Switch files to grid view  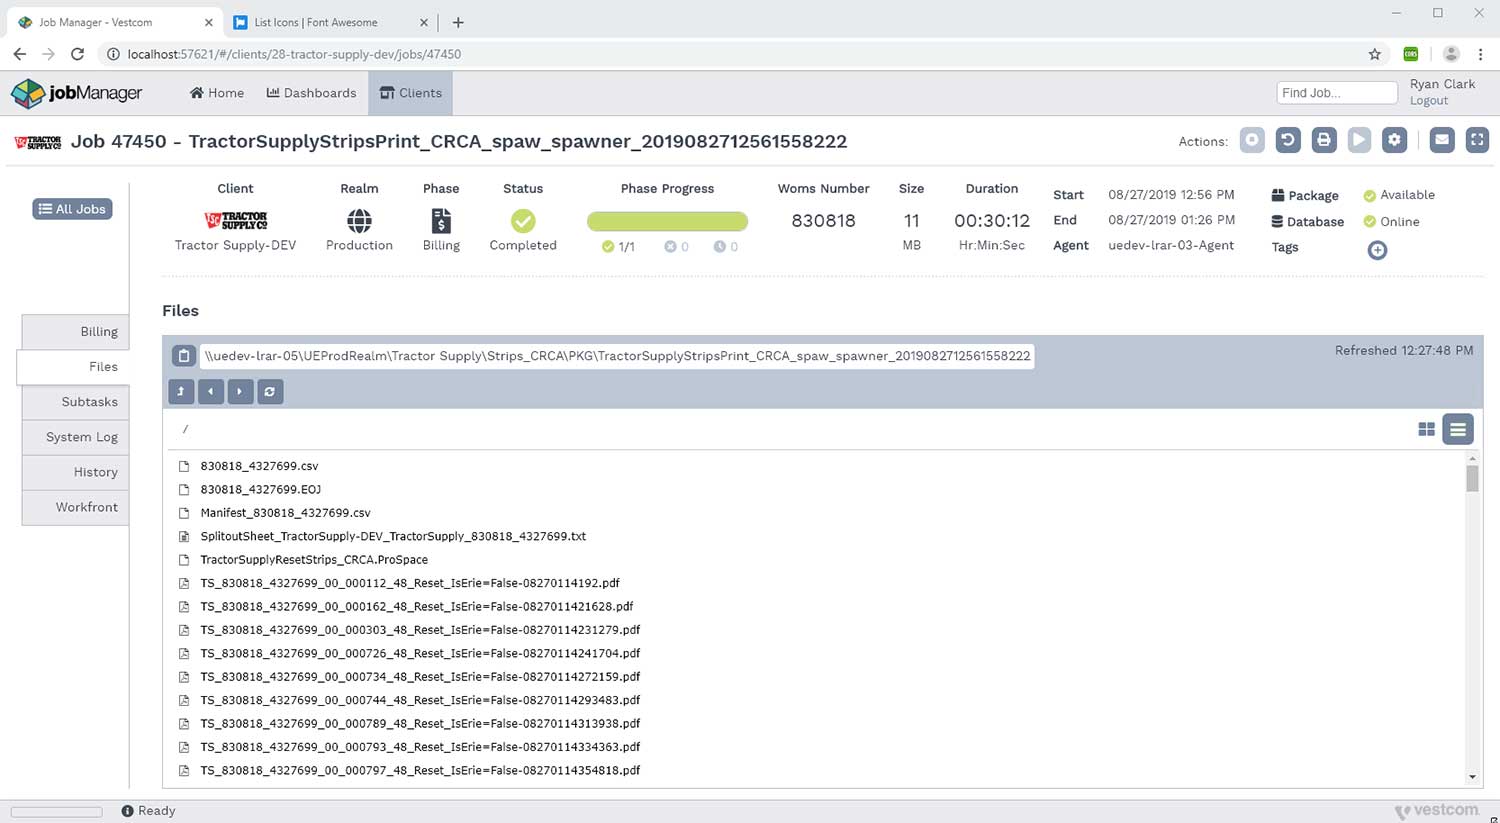tap(1427, 429)
